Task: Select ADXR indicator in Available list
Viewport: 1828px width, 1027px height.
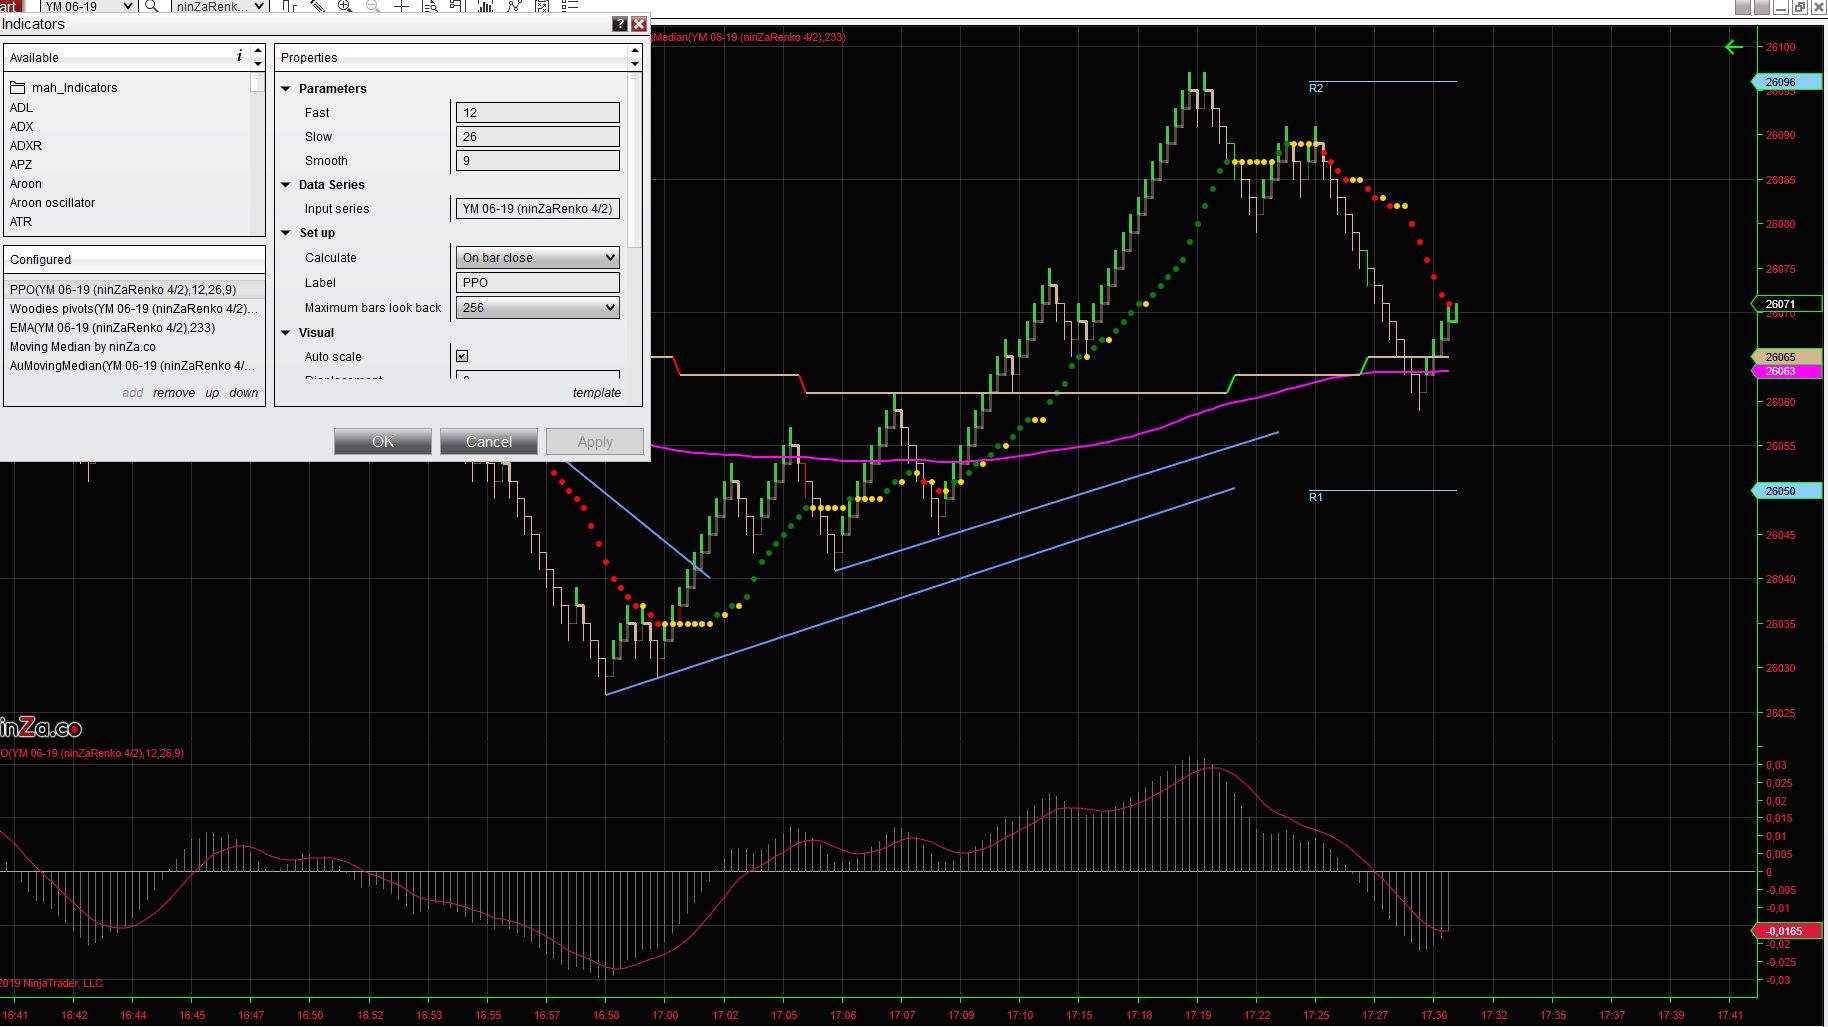Action: pyautogui.click(x=26, y=146)
